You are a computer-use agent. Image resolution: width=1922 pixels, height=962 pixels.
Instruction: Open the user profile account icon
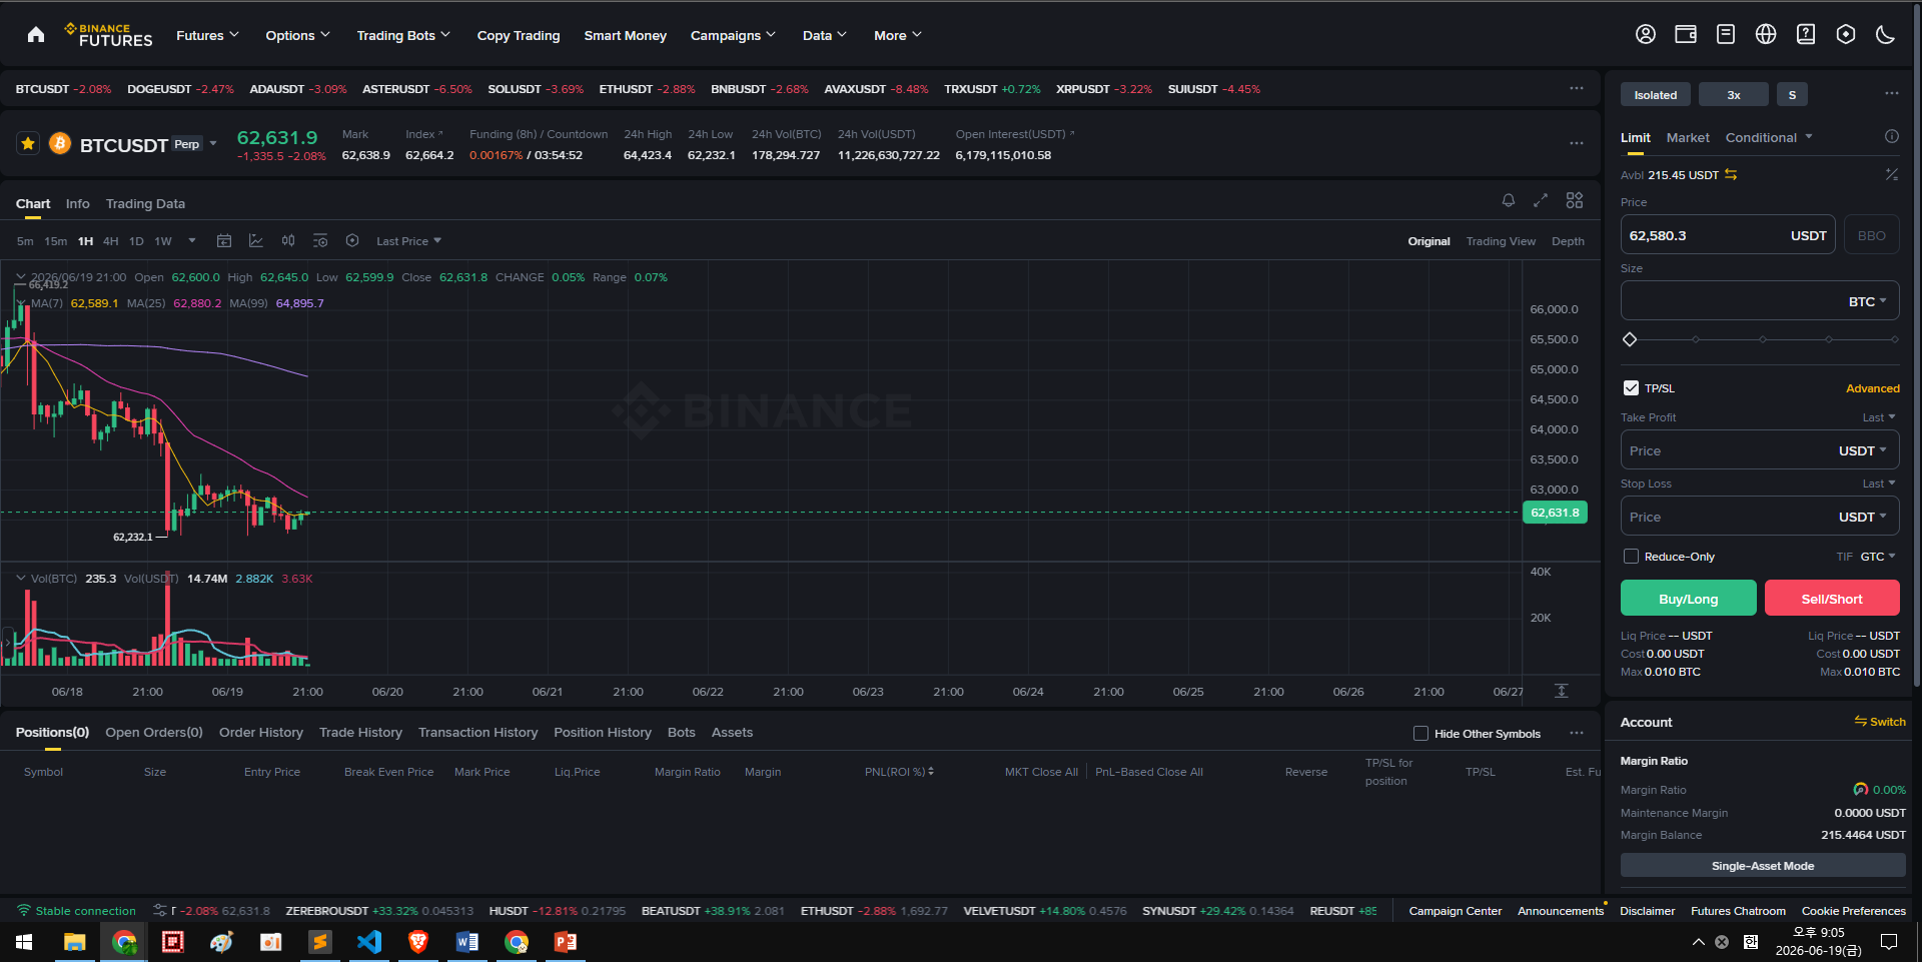click(1645, 34)
